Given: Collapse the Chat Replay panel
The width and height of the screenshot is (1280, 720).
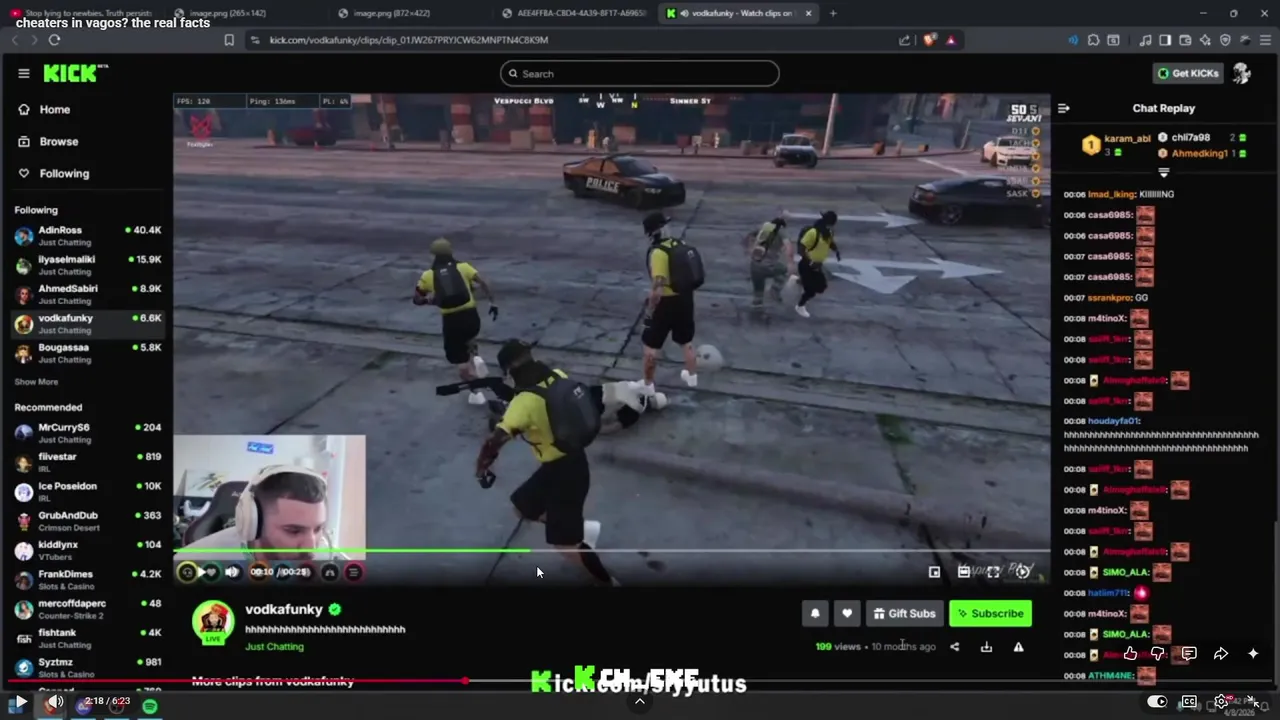Looking at the screenshot, I should 1064,108.
